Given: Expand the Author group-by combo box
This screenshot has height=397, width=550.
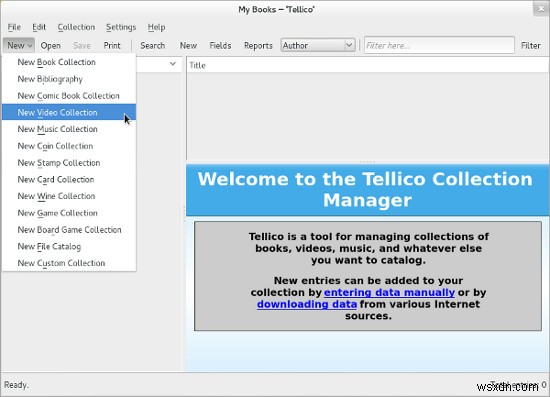Looking at the screenshot, I should click(317, 45).
